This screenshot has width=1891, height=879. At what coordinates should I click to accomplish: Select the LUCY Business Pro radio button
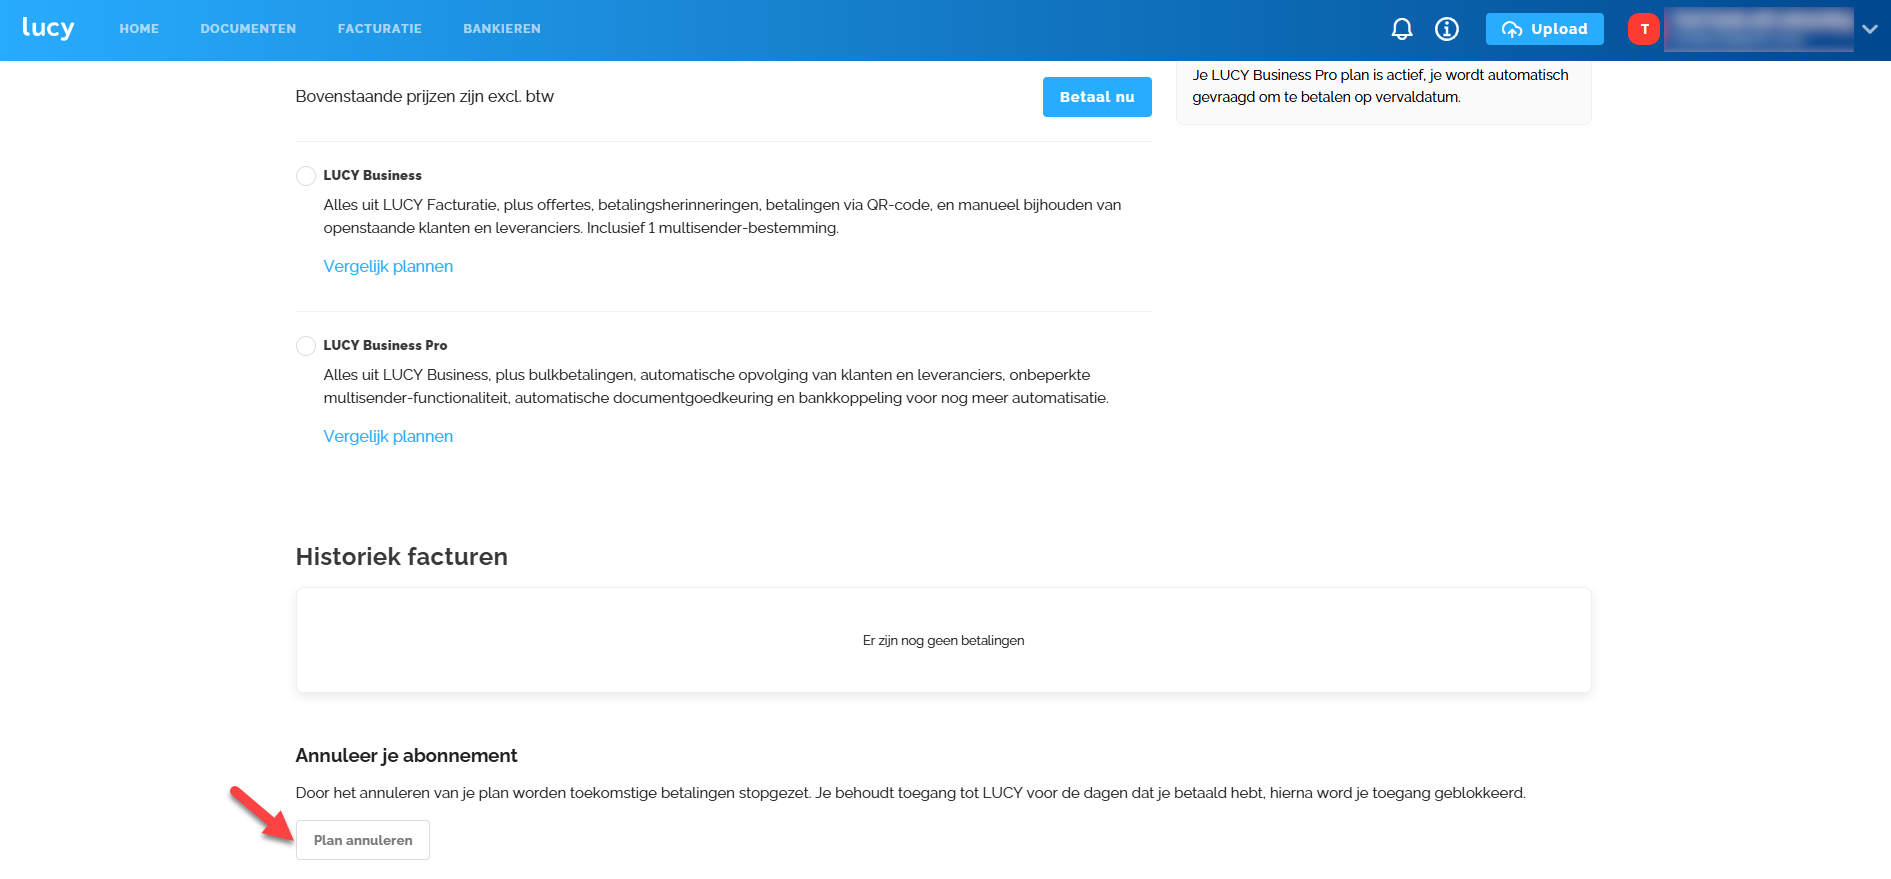pos(306,346)
